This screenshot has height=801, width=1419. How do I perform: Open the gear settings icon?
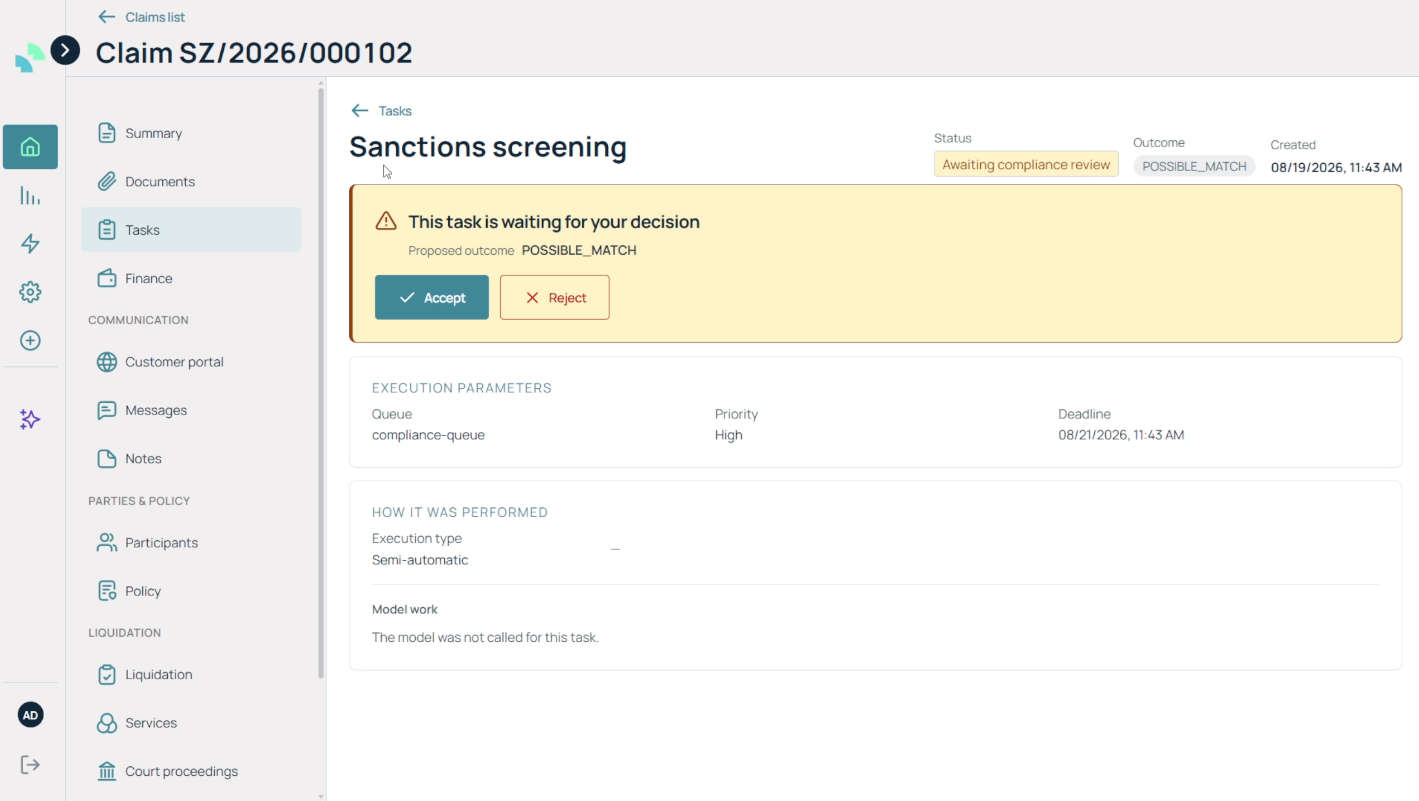click(30, 292)
